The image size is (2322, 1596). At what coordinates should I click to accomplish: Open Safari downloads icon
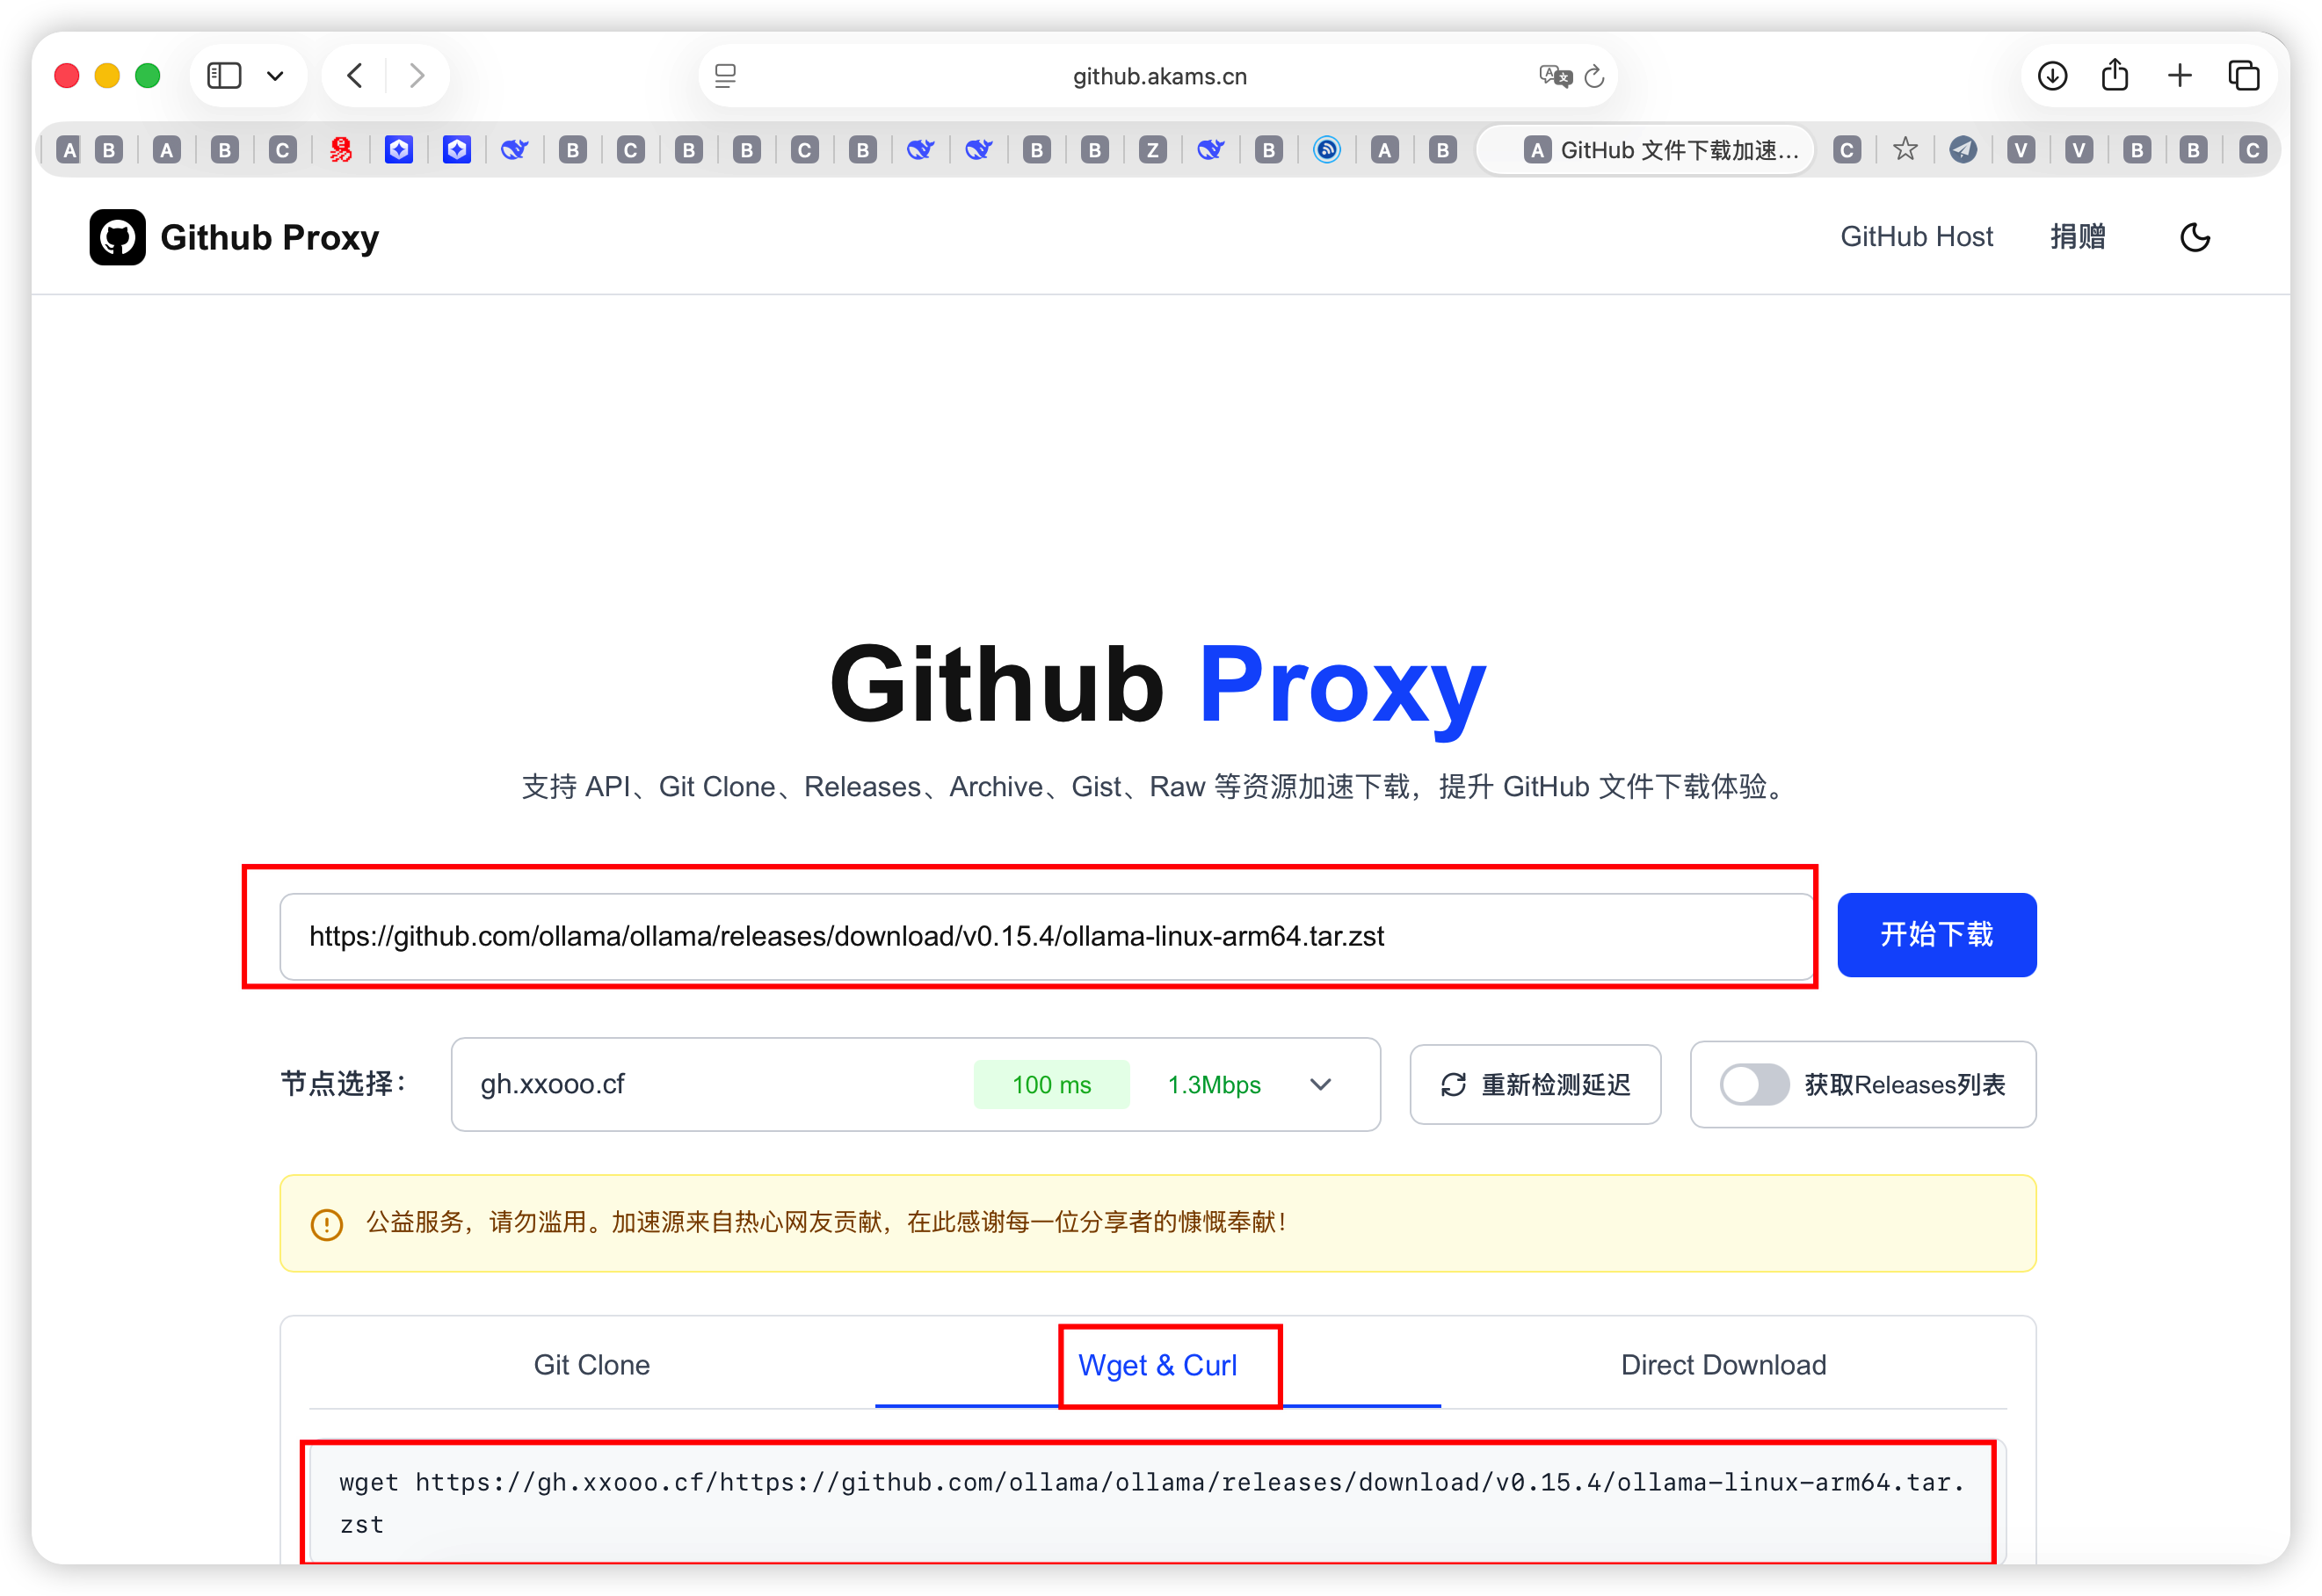coord(2052,76)
